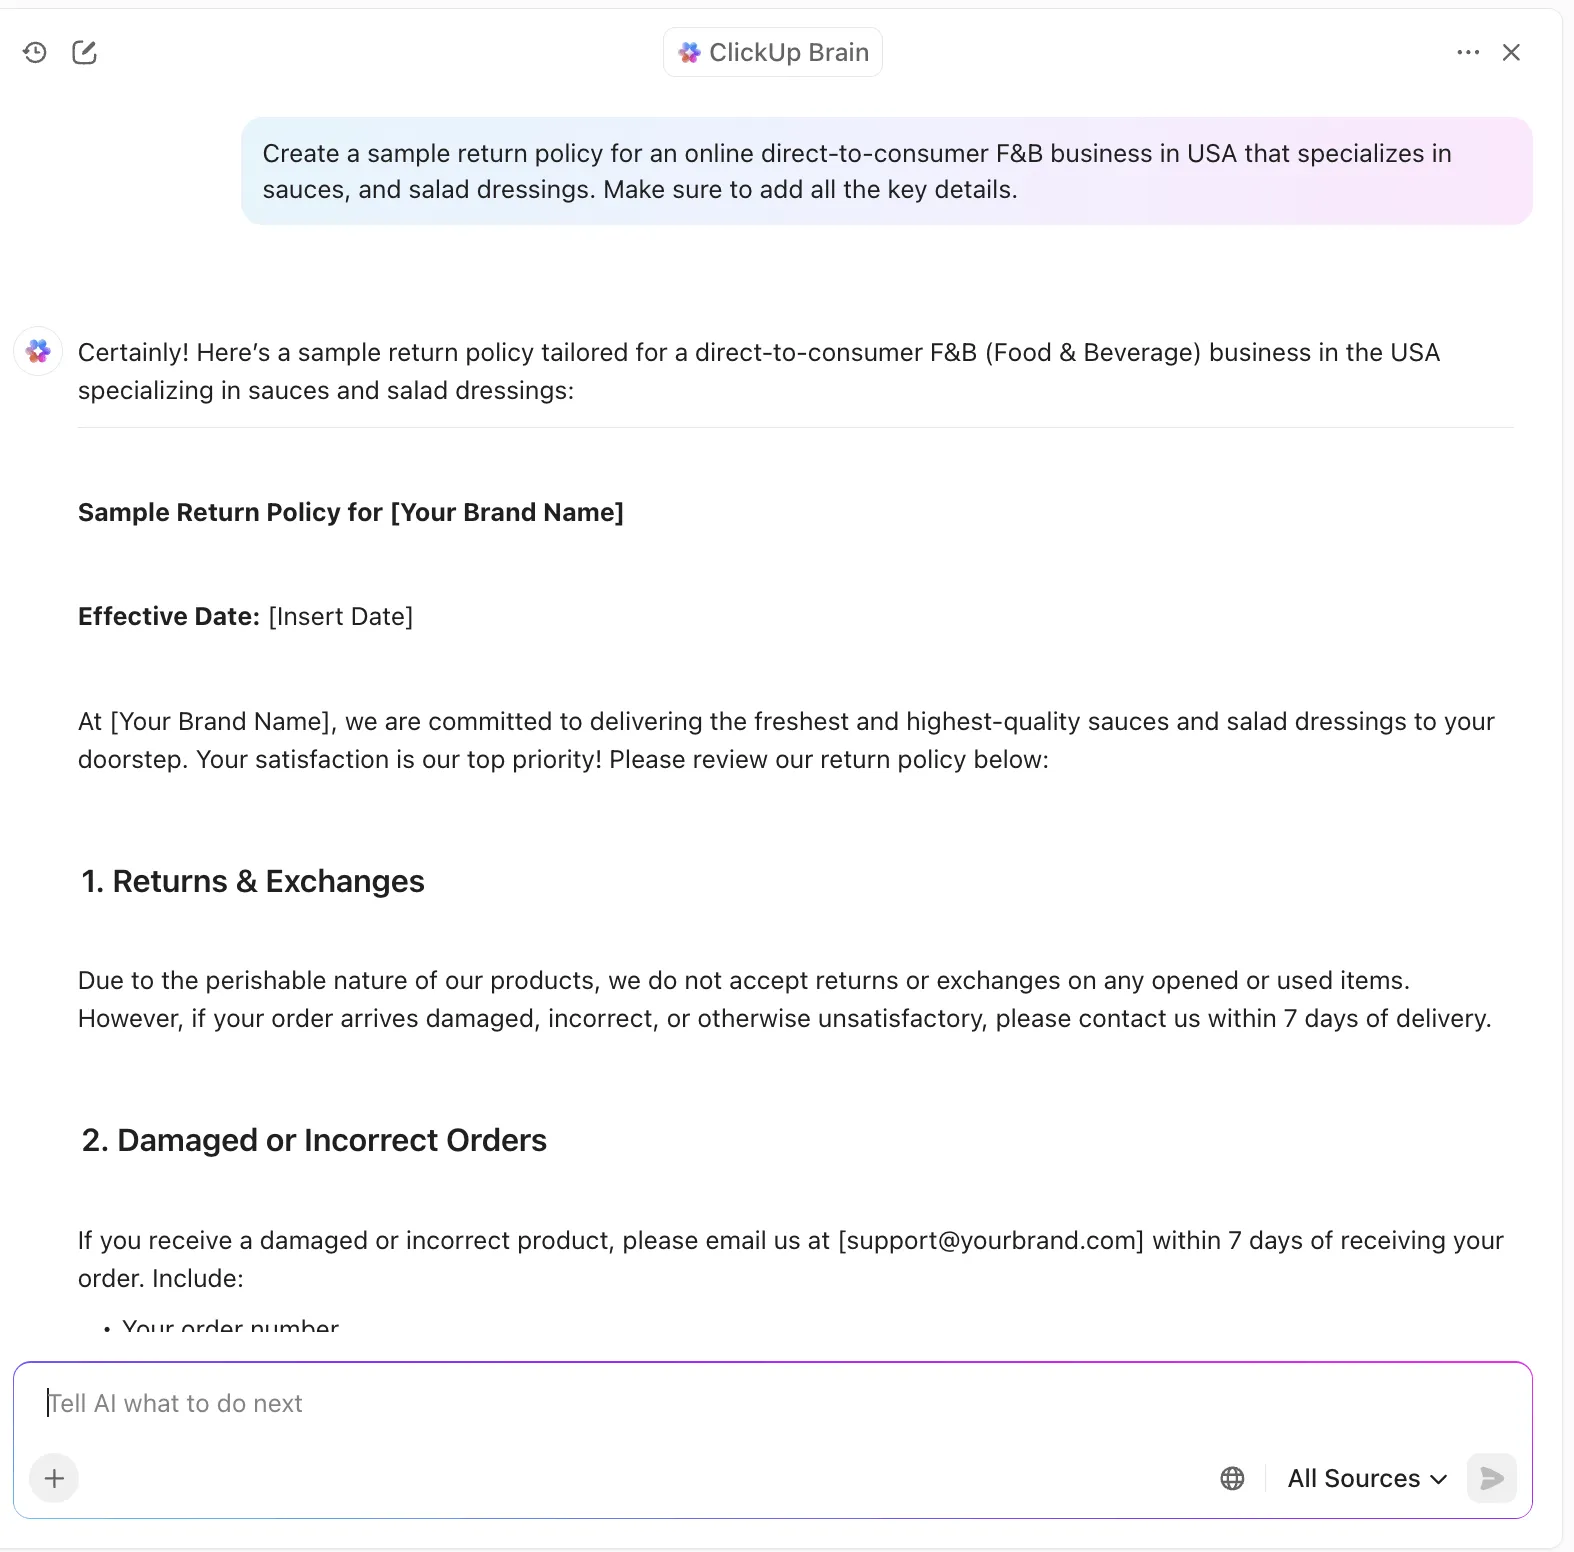This screenshot has height=1552, width=1574.
Task: Click the chevron next to All Sources
Action: [x=1439, y=1479]
